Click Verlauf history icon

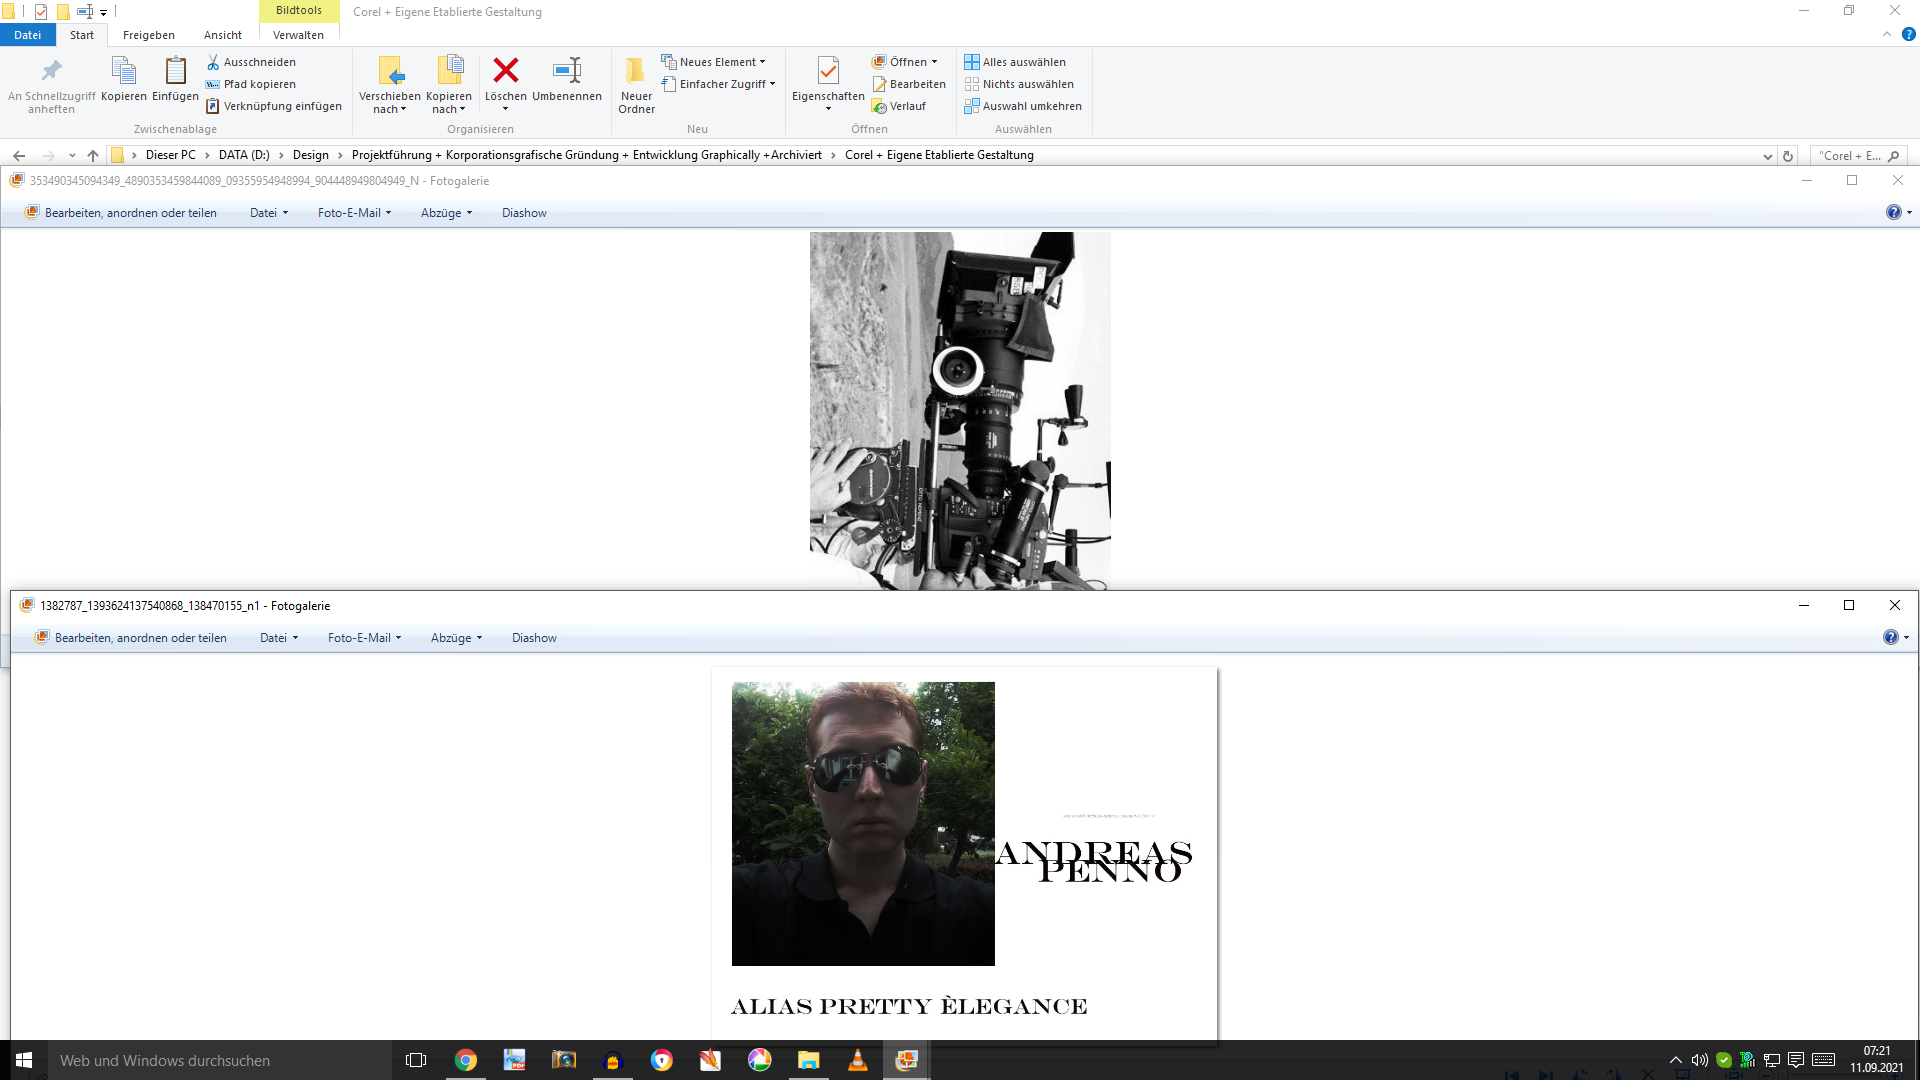[880, 106]
